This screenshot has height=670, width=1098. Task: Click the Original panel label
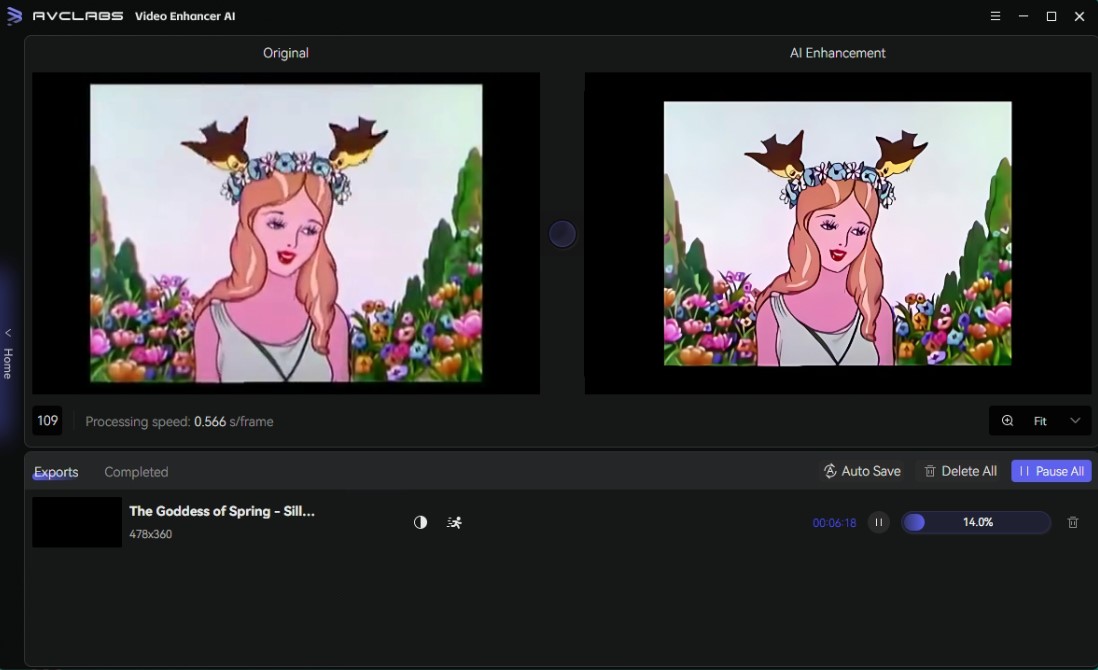[x=286, y=53]
